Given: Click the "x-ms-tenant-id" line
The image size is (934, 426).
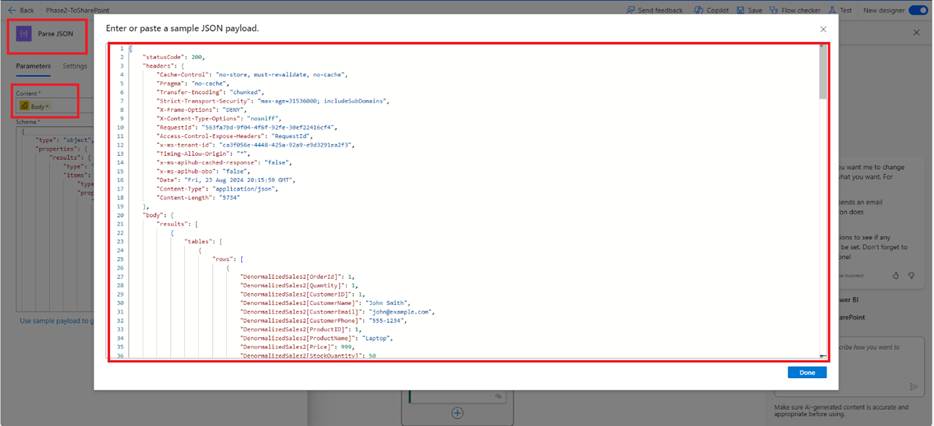Looking at the screenshot, I should pos(255,145).
